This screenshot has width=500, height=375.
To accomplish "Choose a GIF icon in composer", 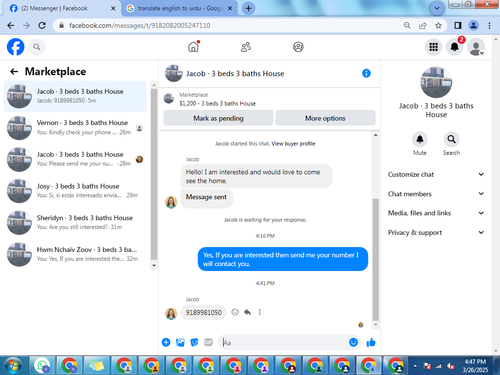I will [208, 342].
